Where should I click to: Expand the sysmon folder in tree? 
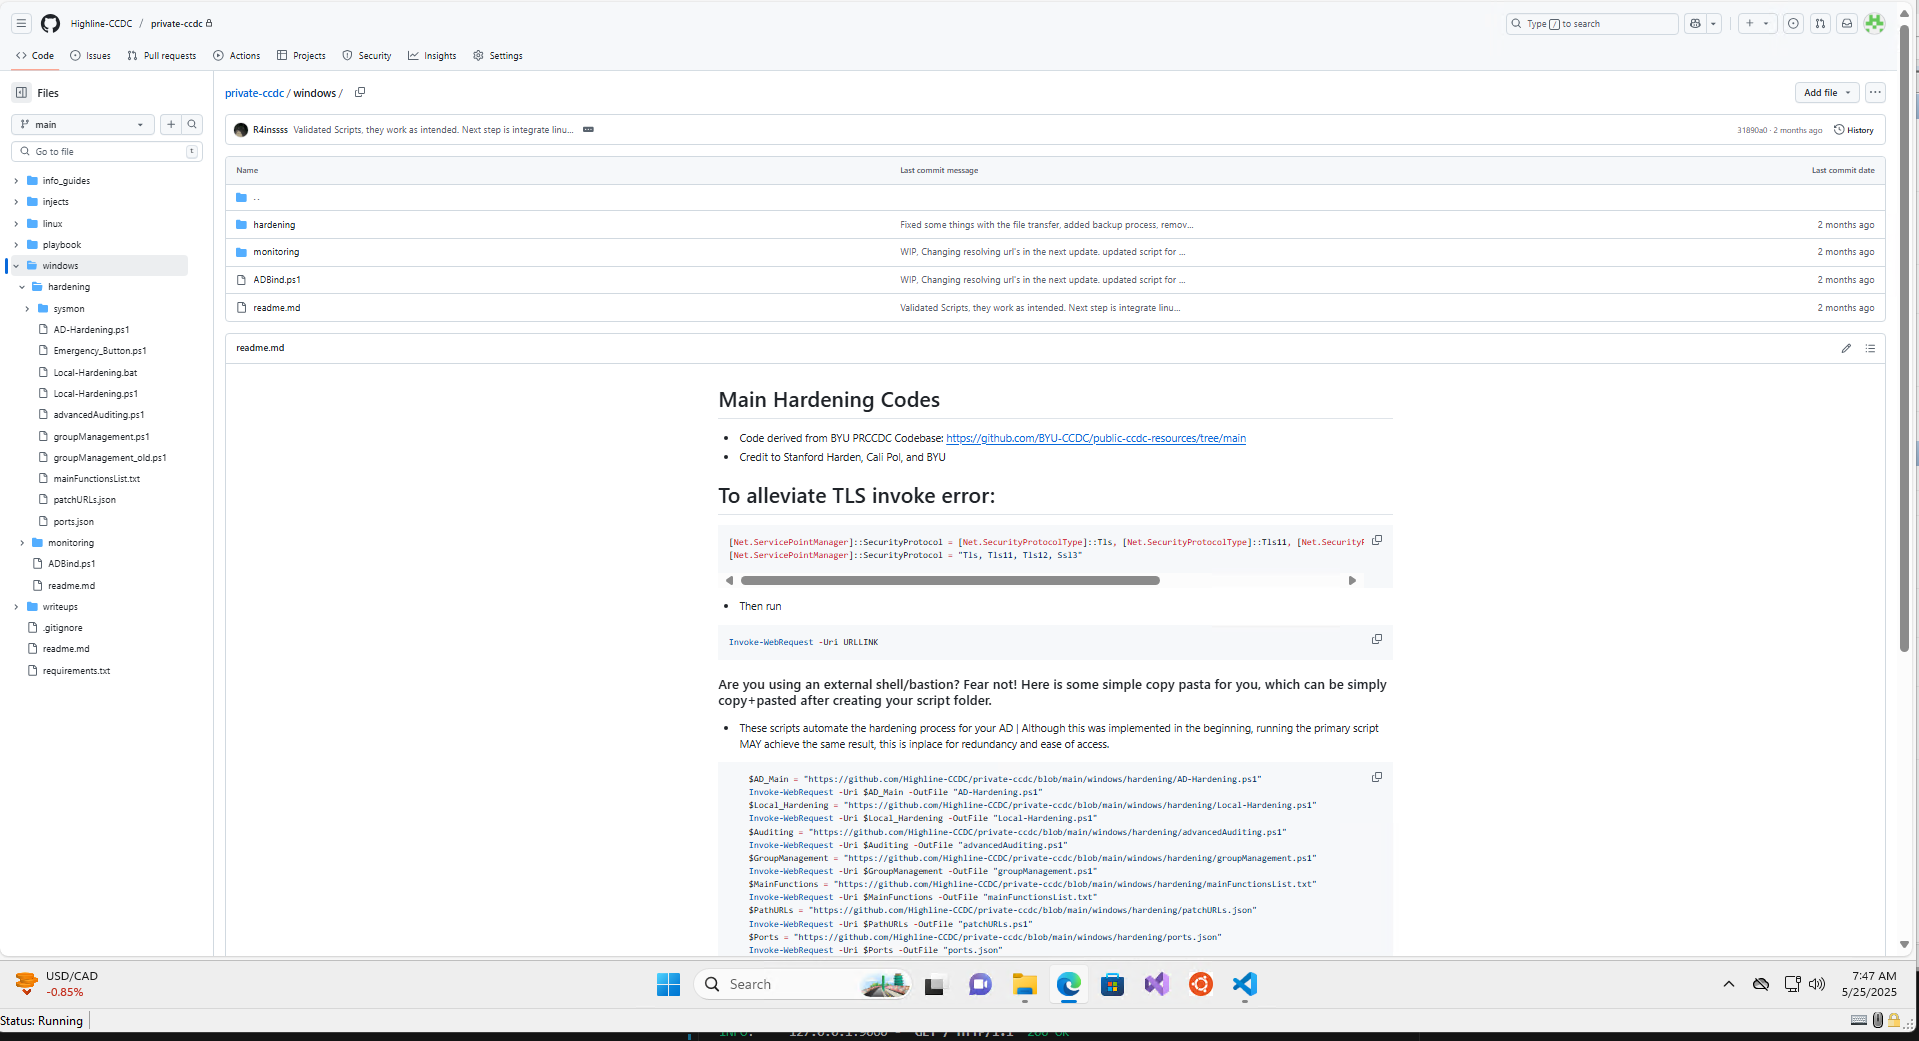pyautogui.click(x=27, y=309)
